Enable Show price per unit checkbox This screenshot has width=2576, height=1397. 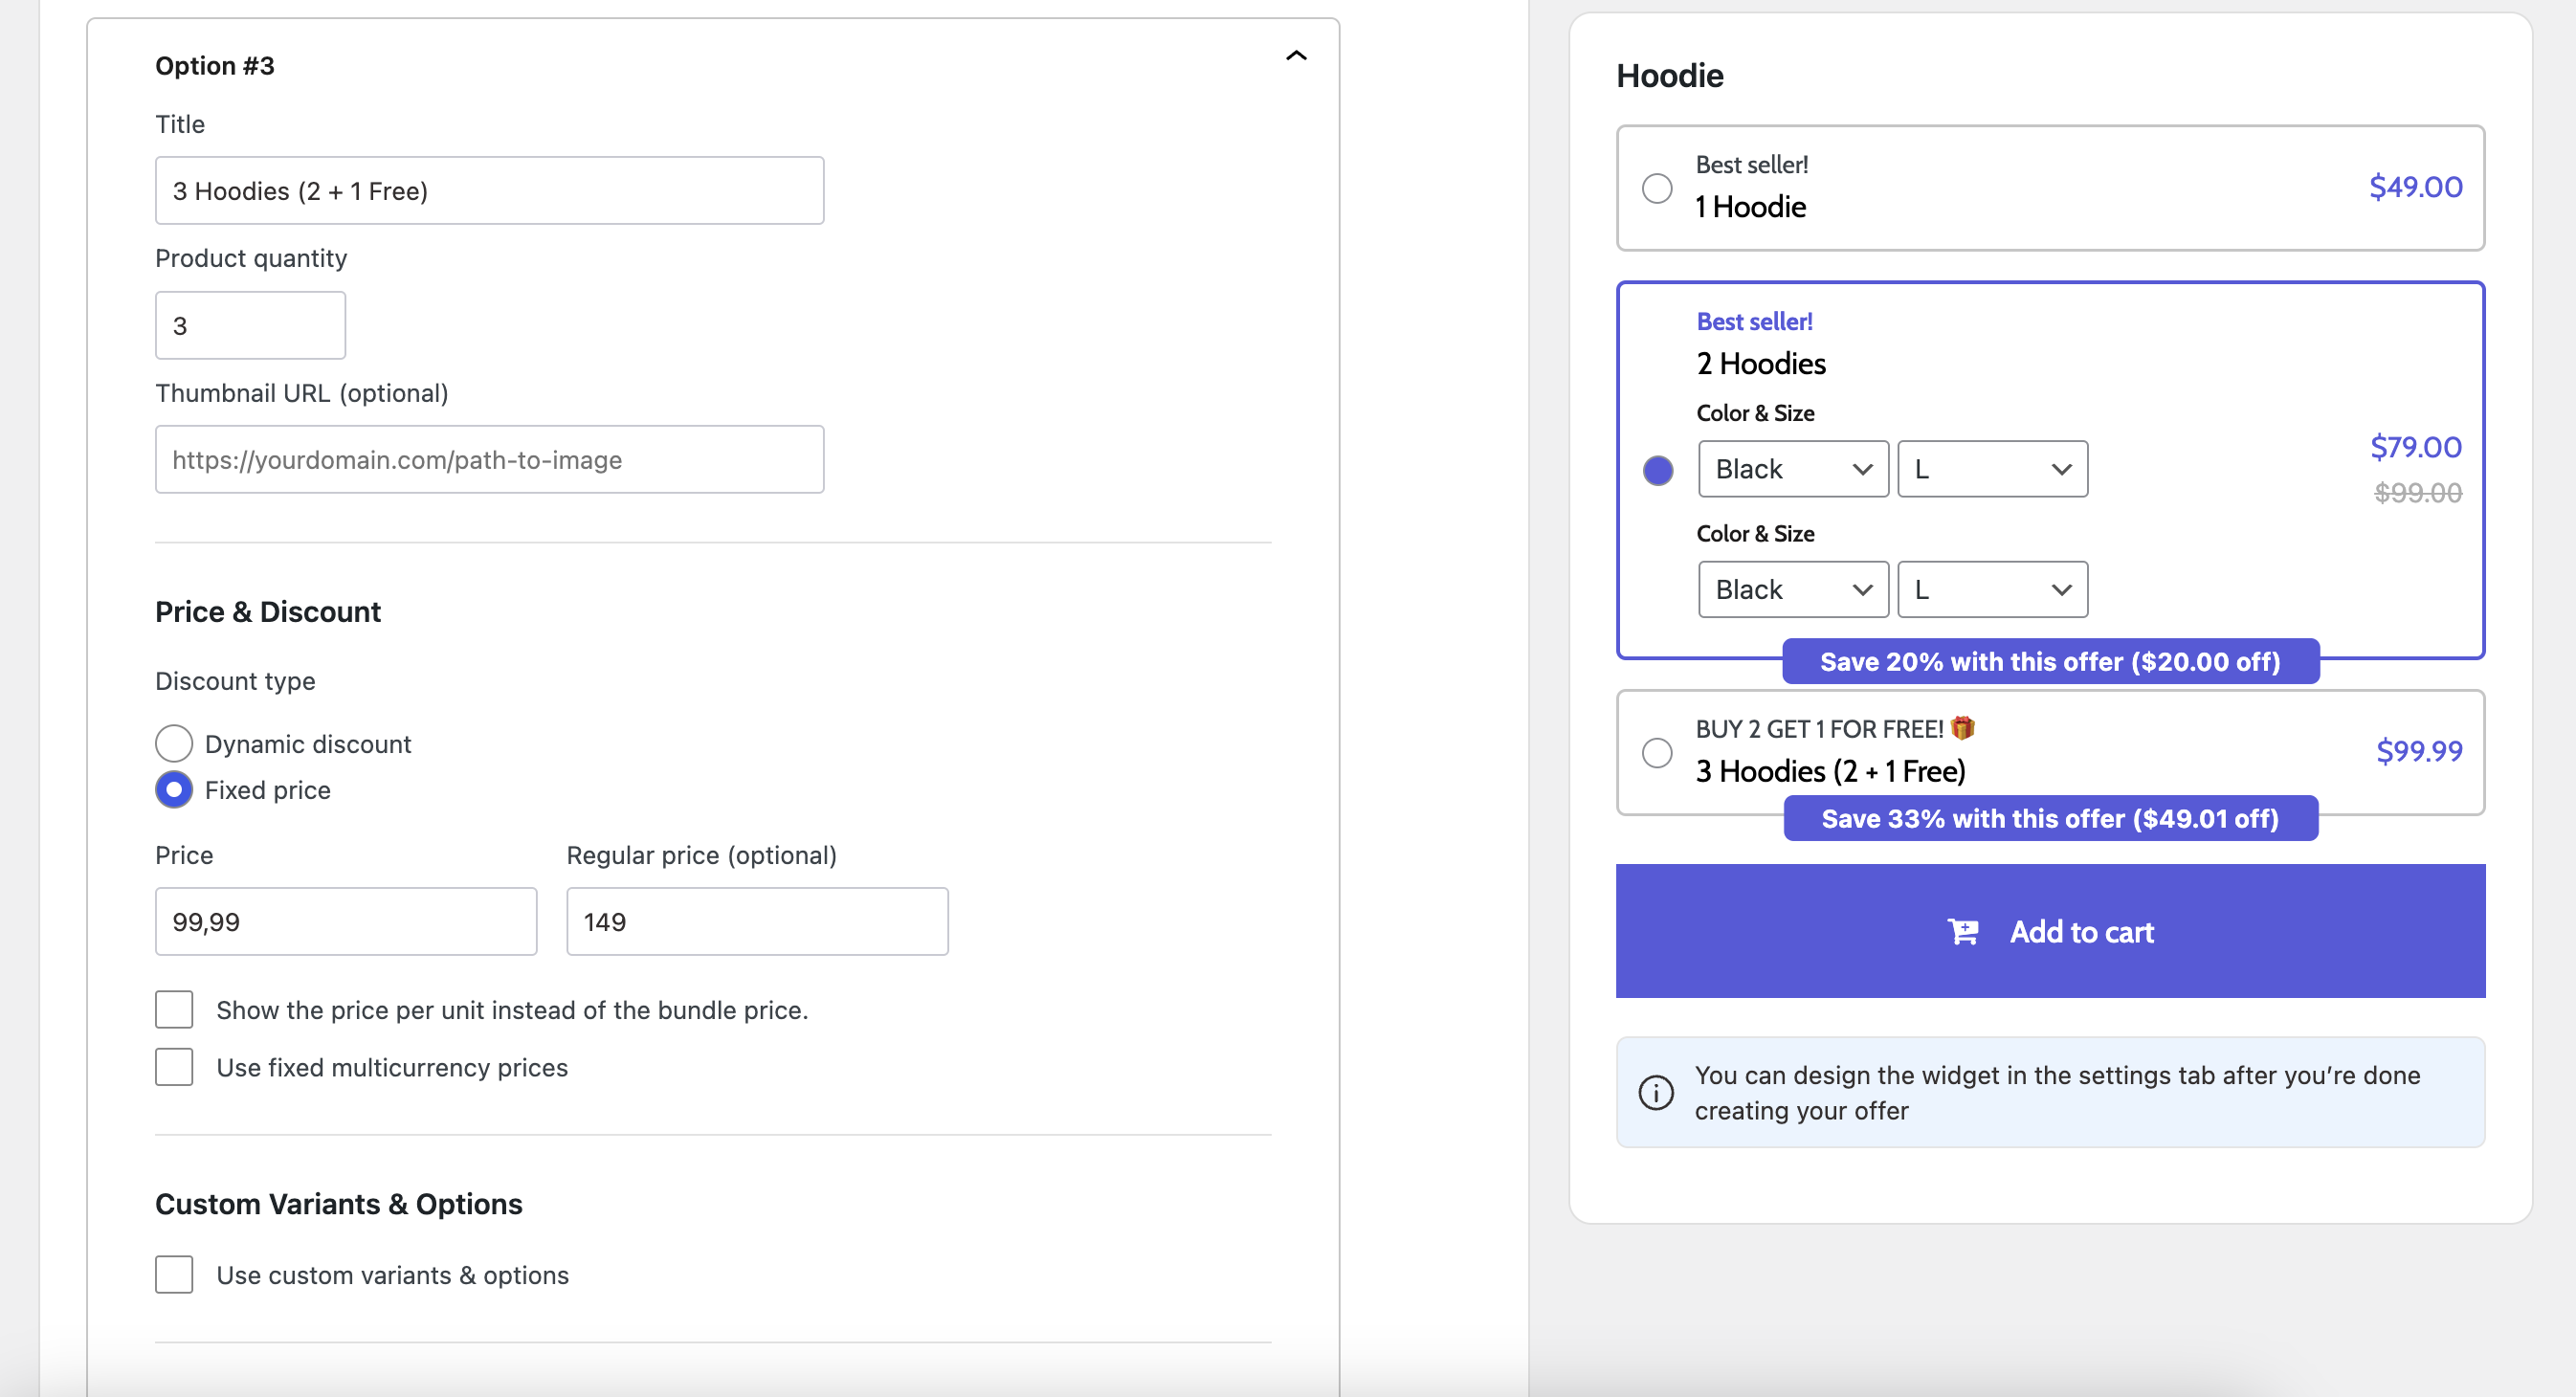172,1009
